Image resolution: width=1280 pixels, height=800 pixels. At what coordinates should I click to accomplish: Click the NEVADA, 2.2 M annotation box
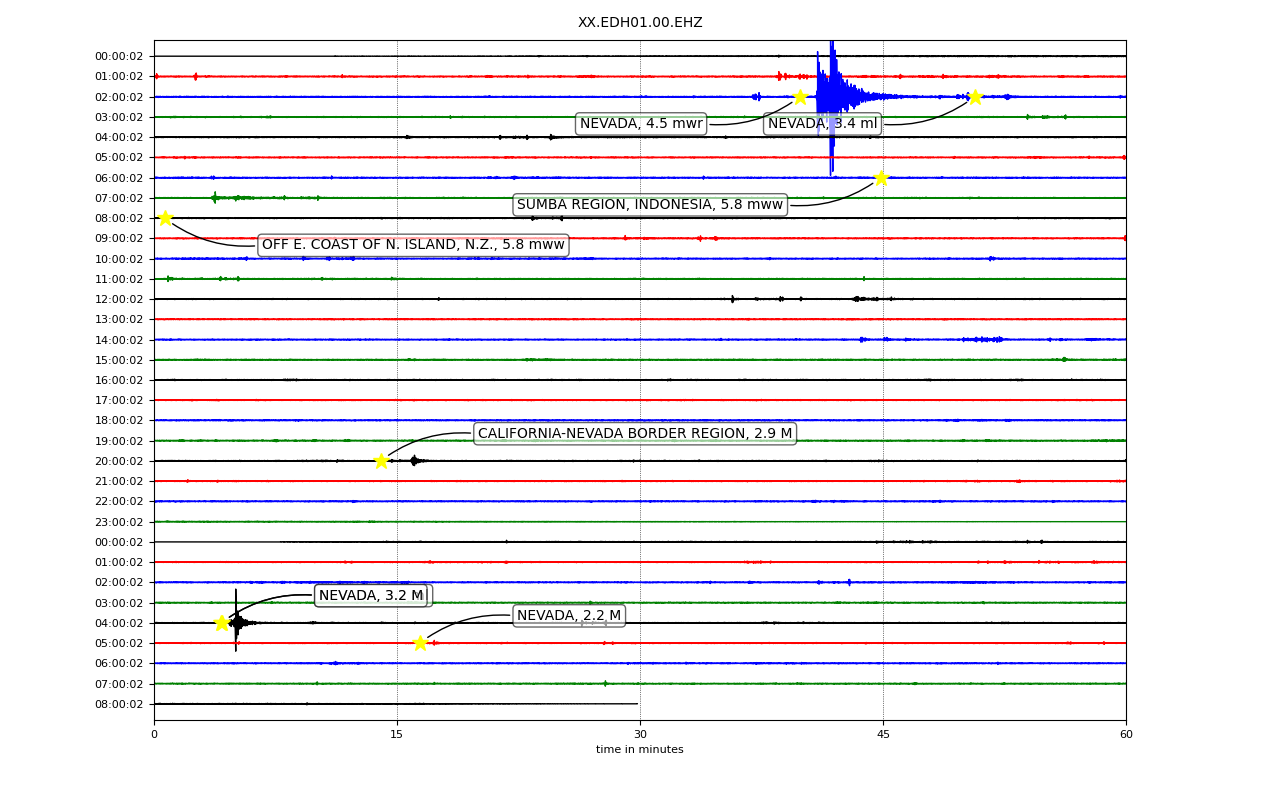(569, 616)
